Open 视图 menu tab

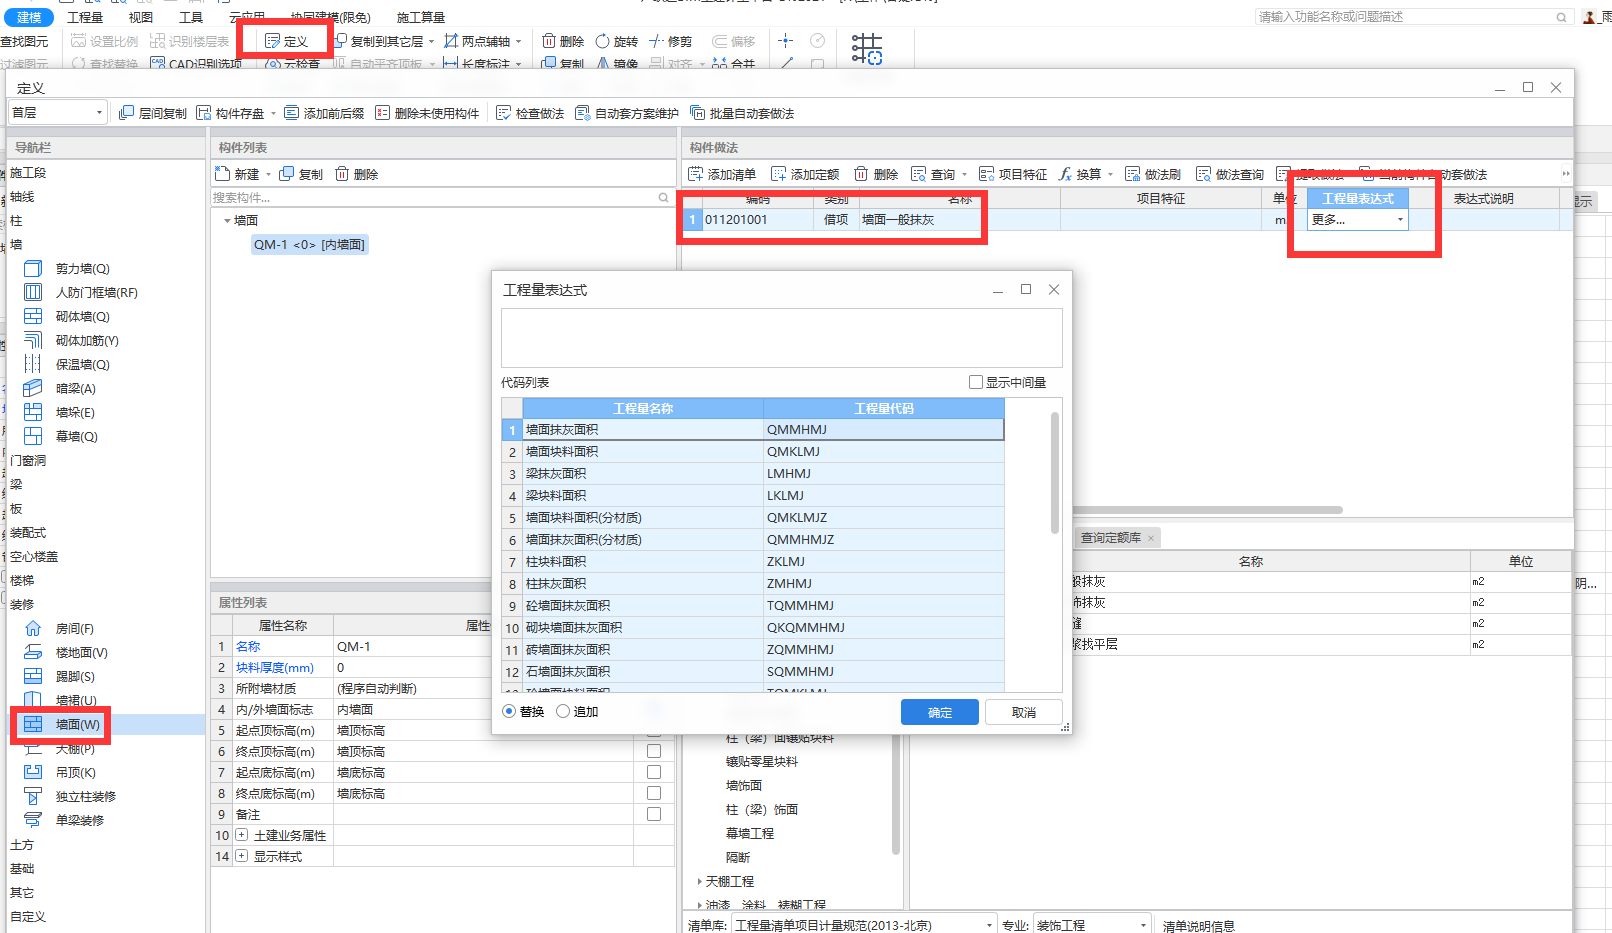point(141,17)
